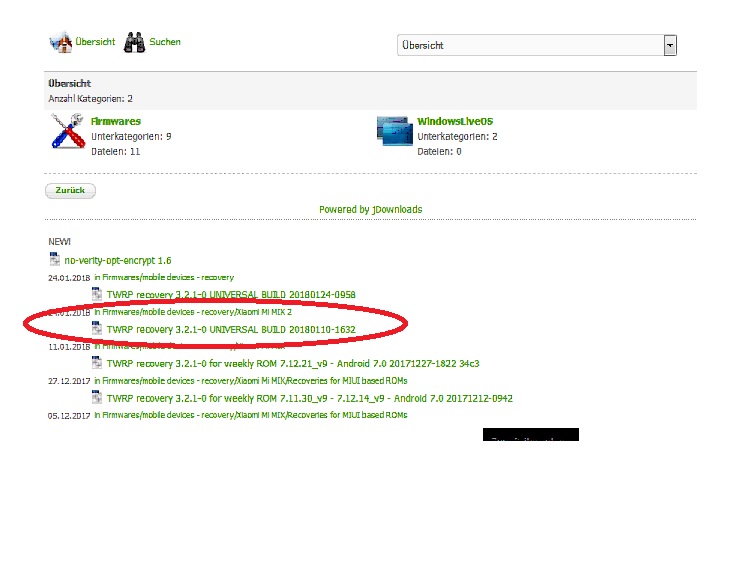Follow the Powered by jDownloads link
The height and width of the screenshot is (575, 733).
coord(371,209)
